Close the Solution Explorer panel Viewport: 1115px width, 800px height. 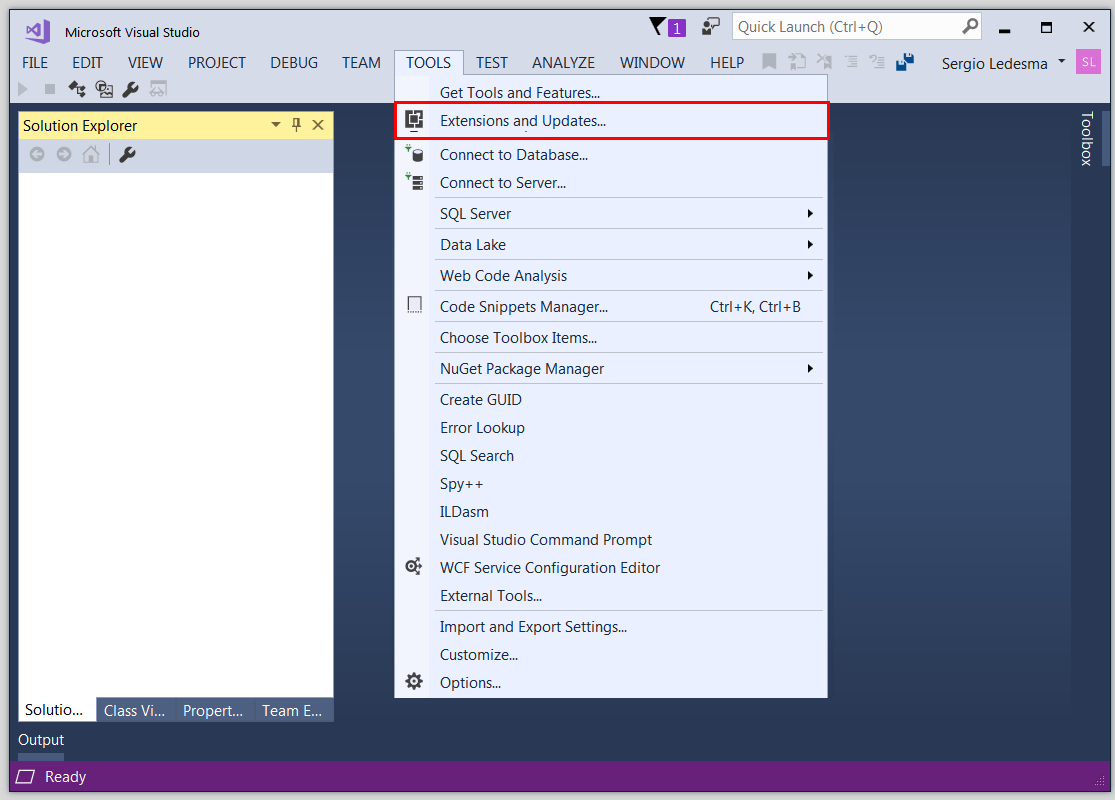click(318, 125)
